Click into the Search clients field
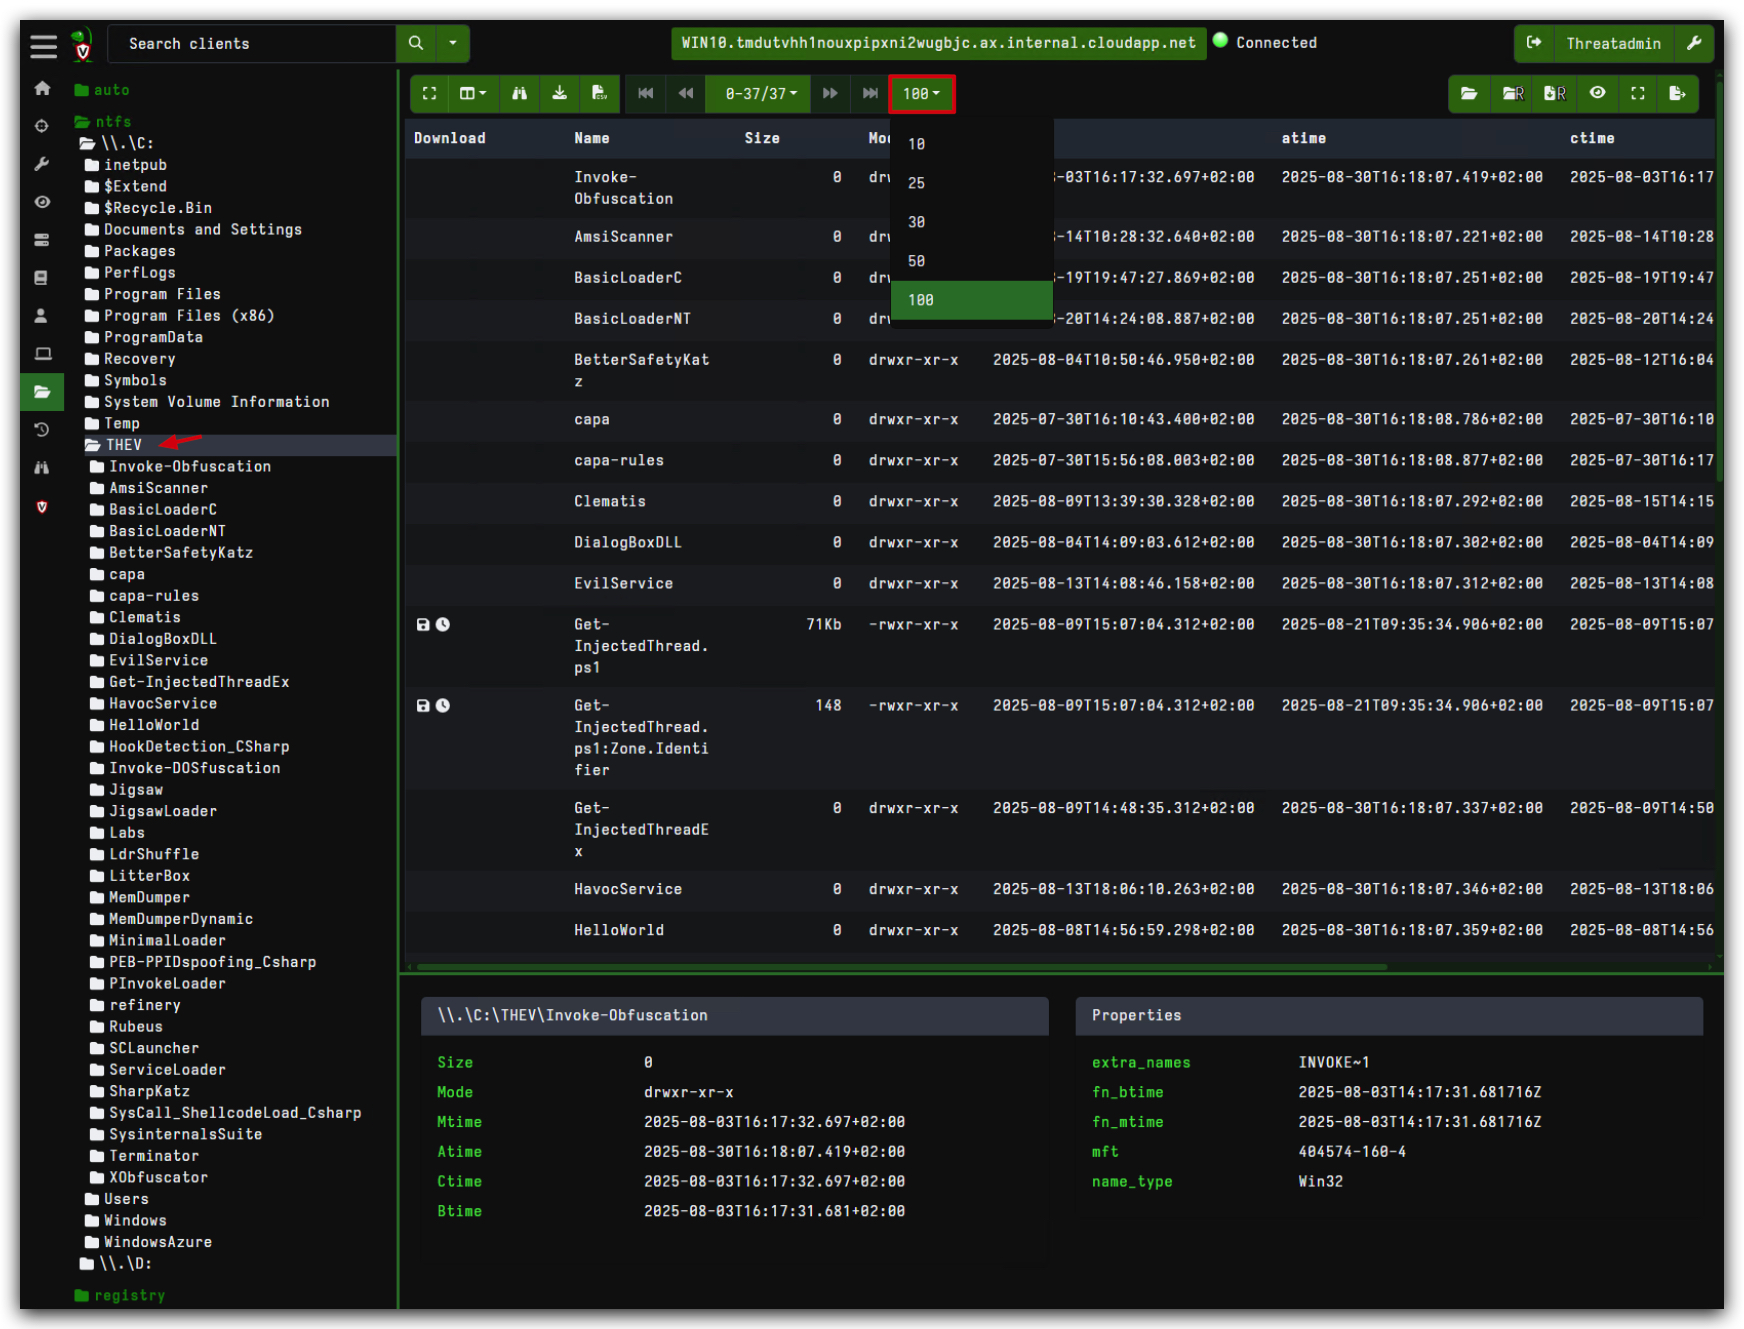This screenshot has height=1329, width=1744. pyautogui.click(x=253, y=43)
